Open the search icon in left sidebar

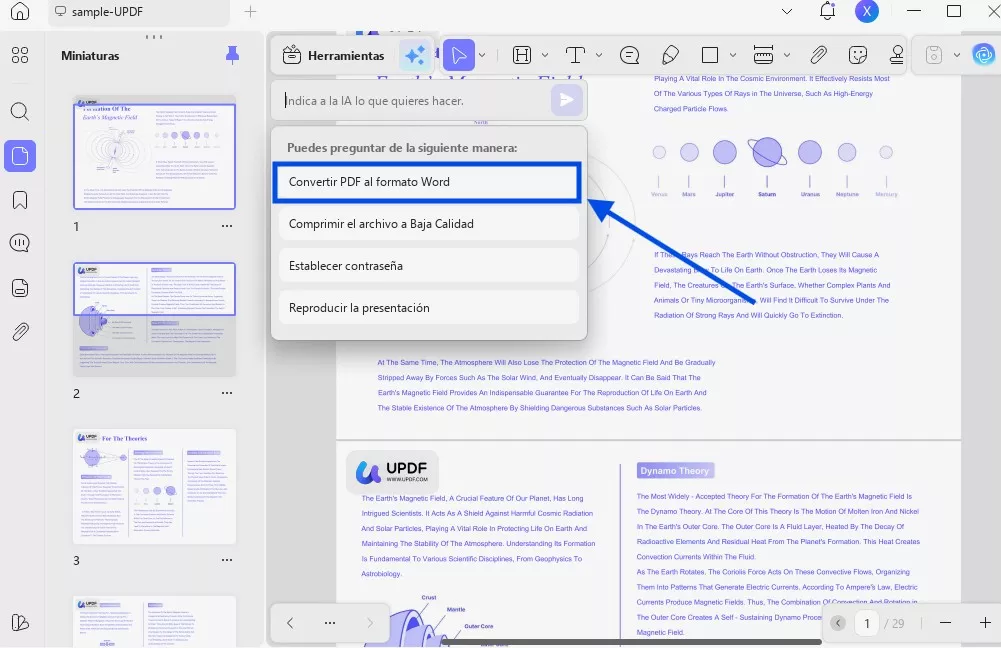(20, 111)
